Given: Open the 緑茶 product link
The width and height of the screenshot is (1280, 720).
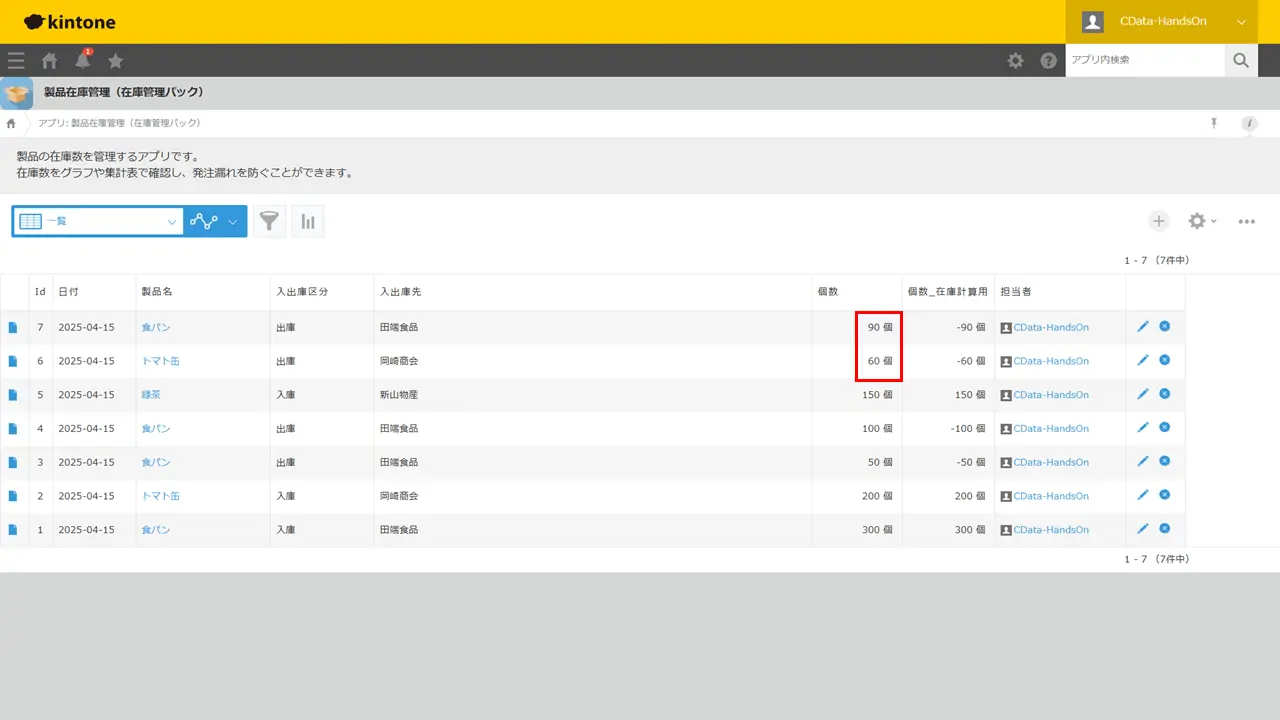Looking at the screenshot, I should click(151, 395).
